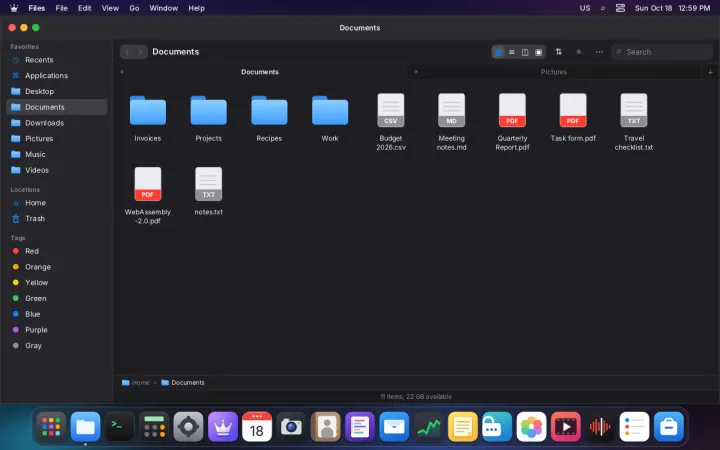Close the Pictures tab

pos(416,72)
